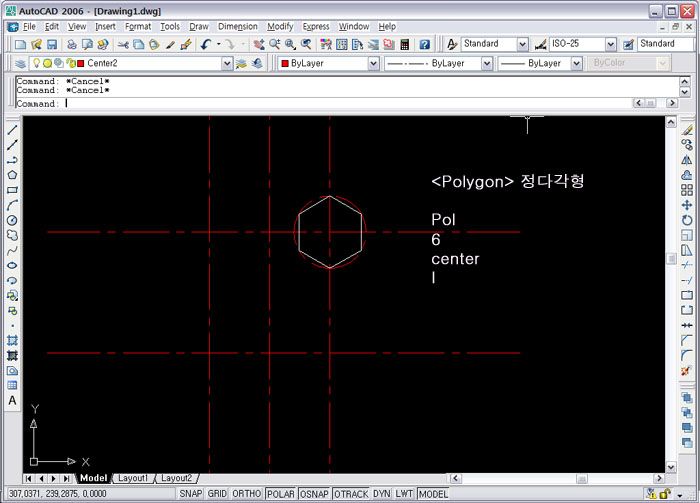Image resolution: width=700 pixels, height=503 pixels.
Task: Select the Ellipse tool
Action: [12, 266]
